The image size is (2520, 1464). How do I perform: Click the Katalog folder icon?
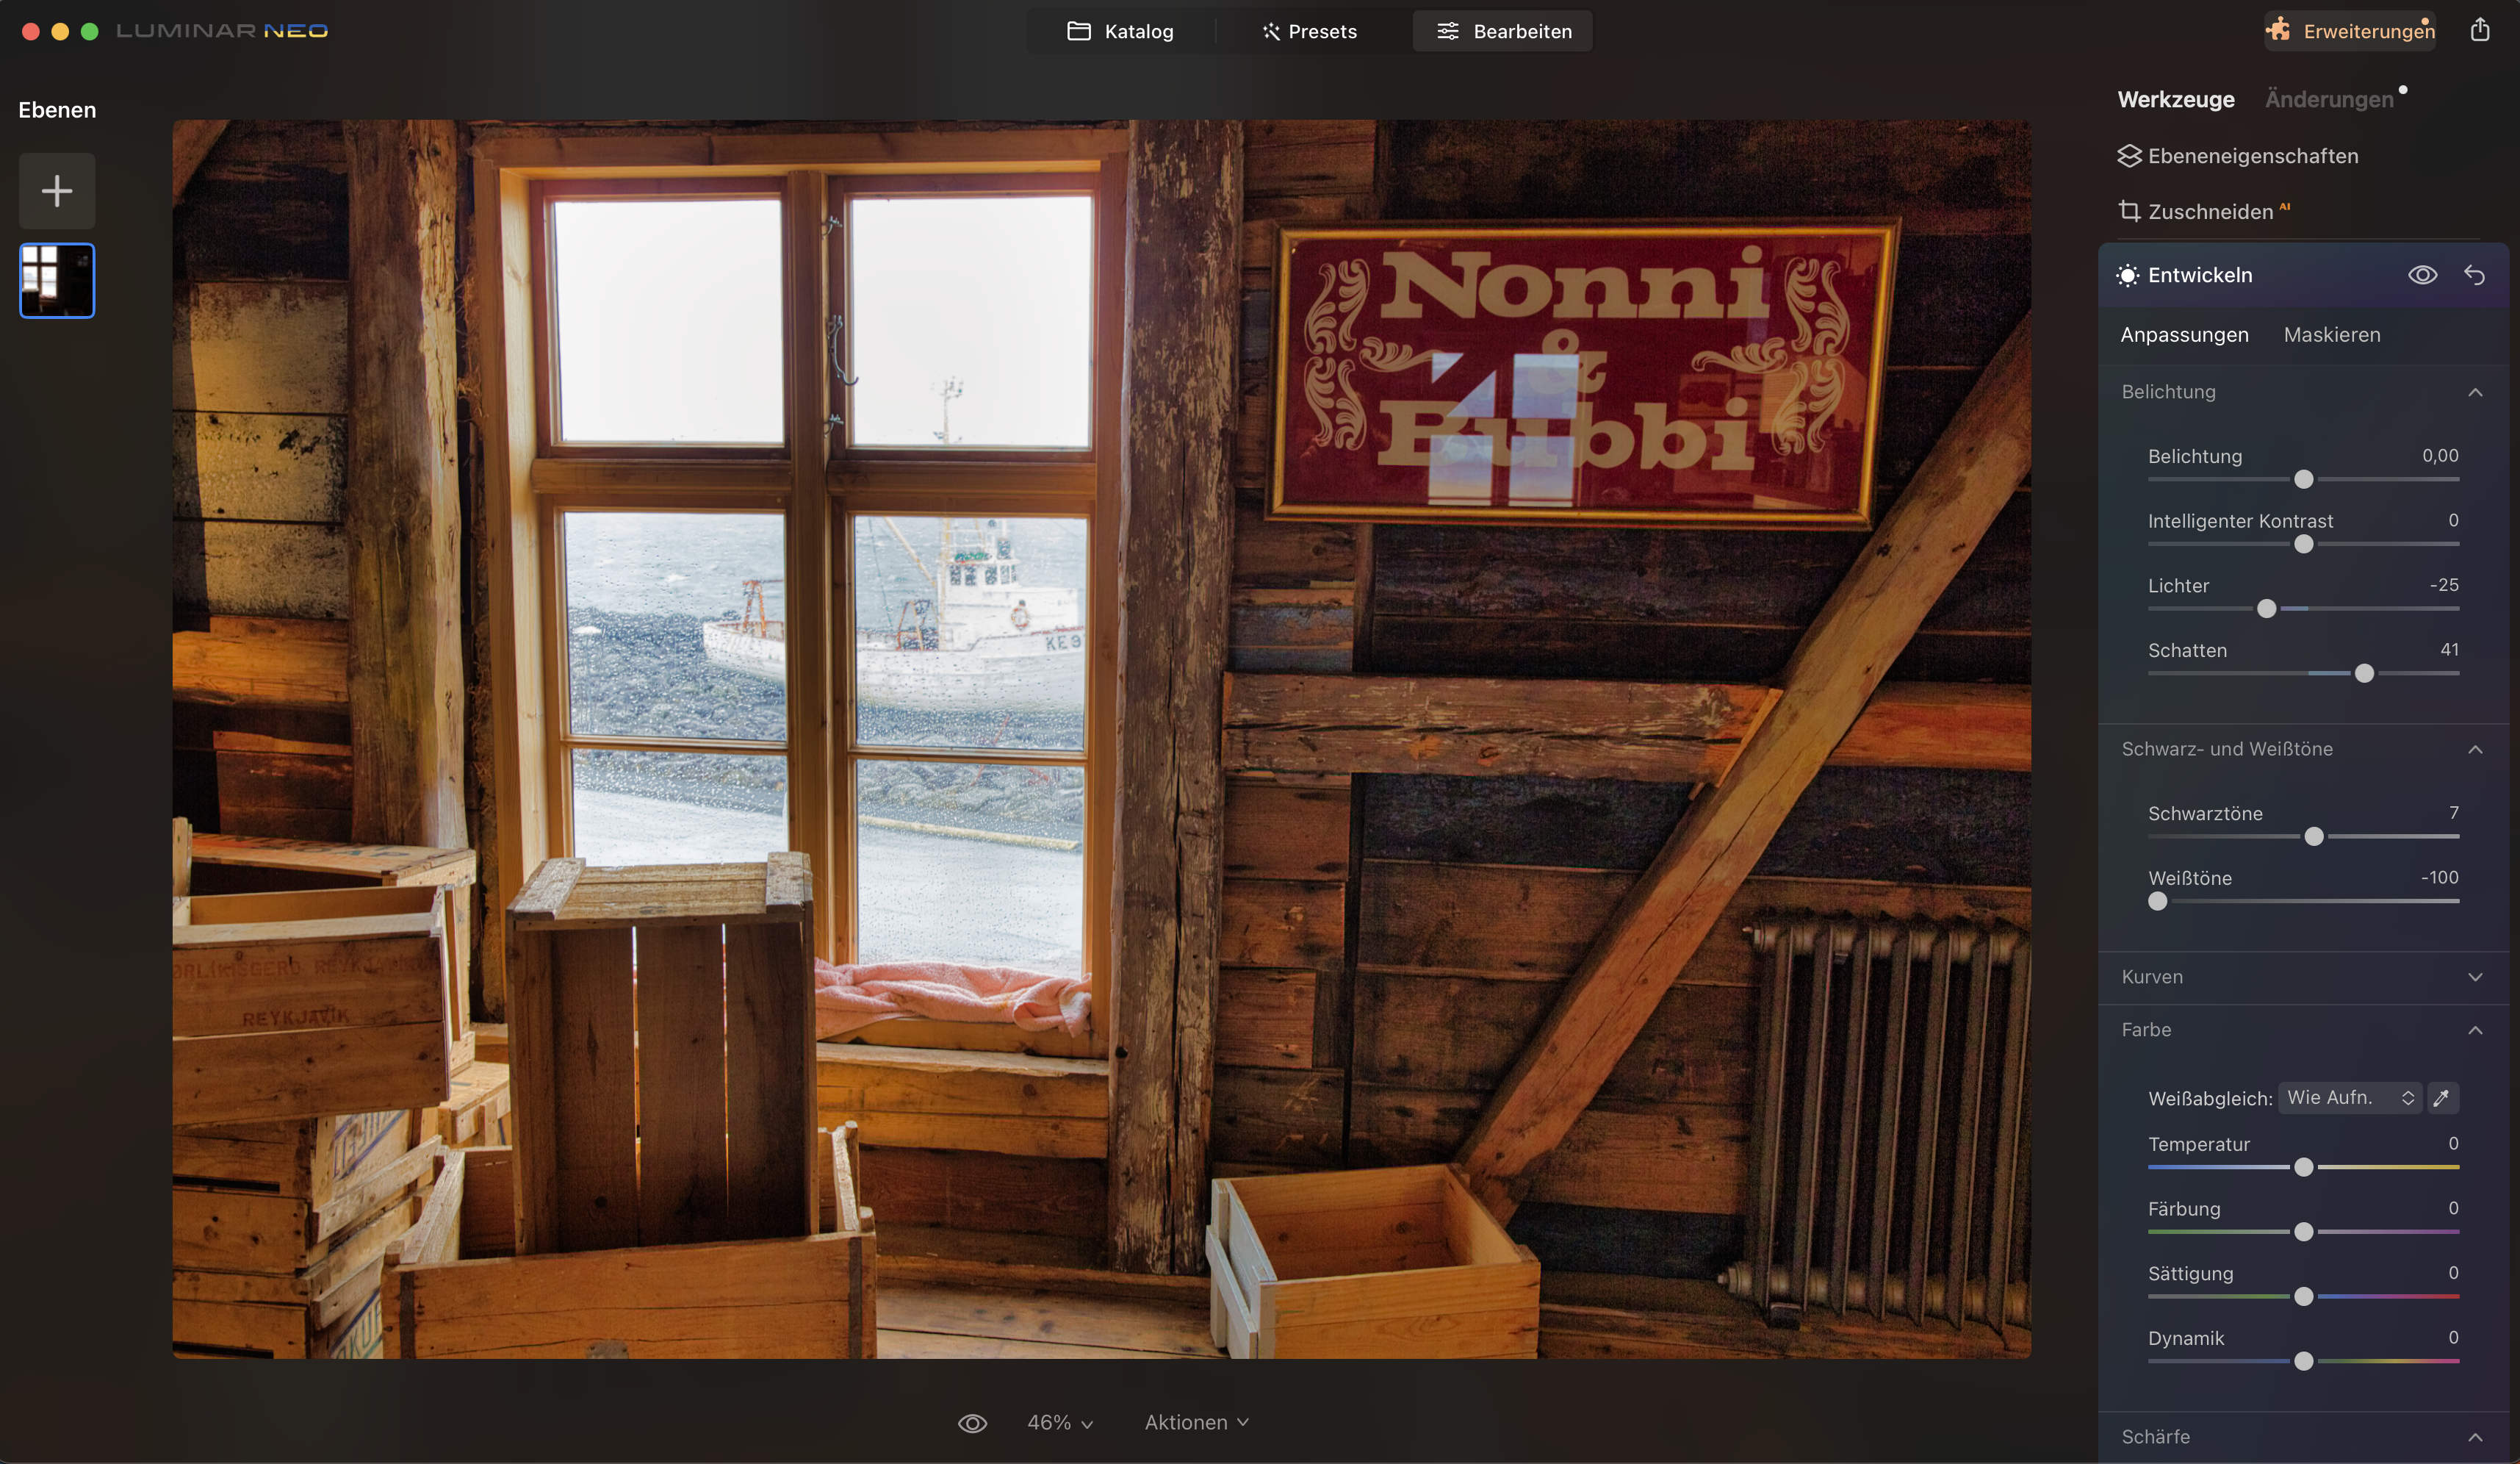pos(1079,31)
